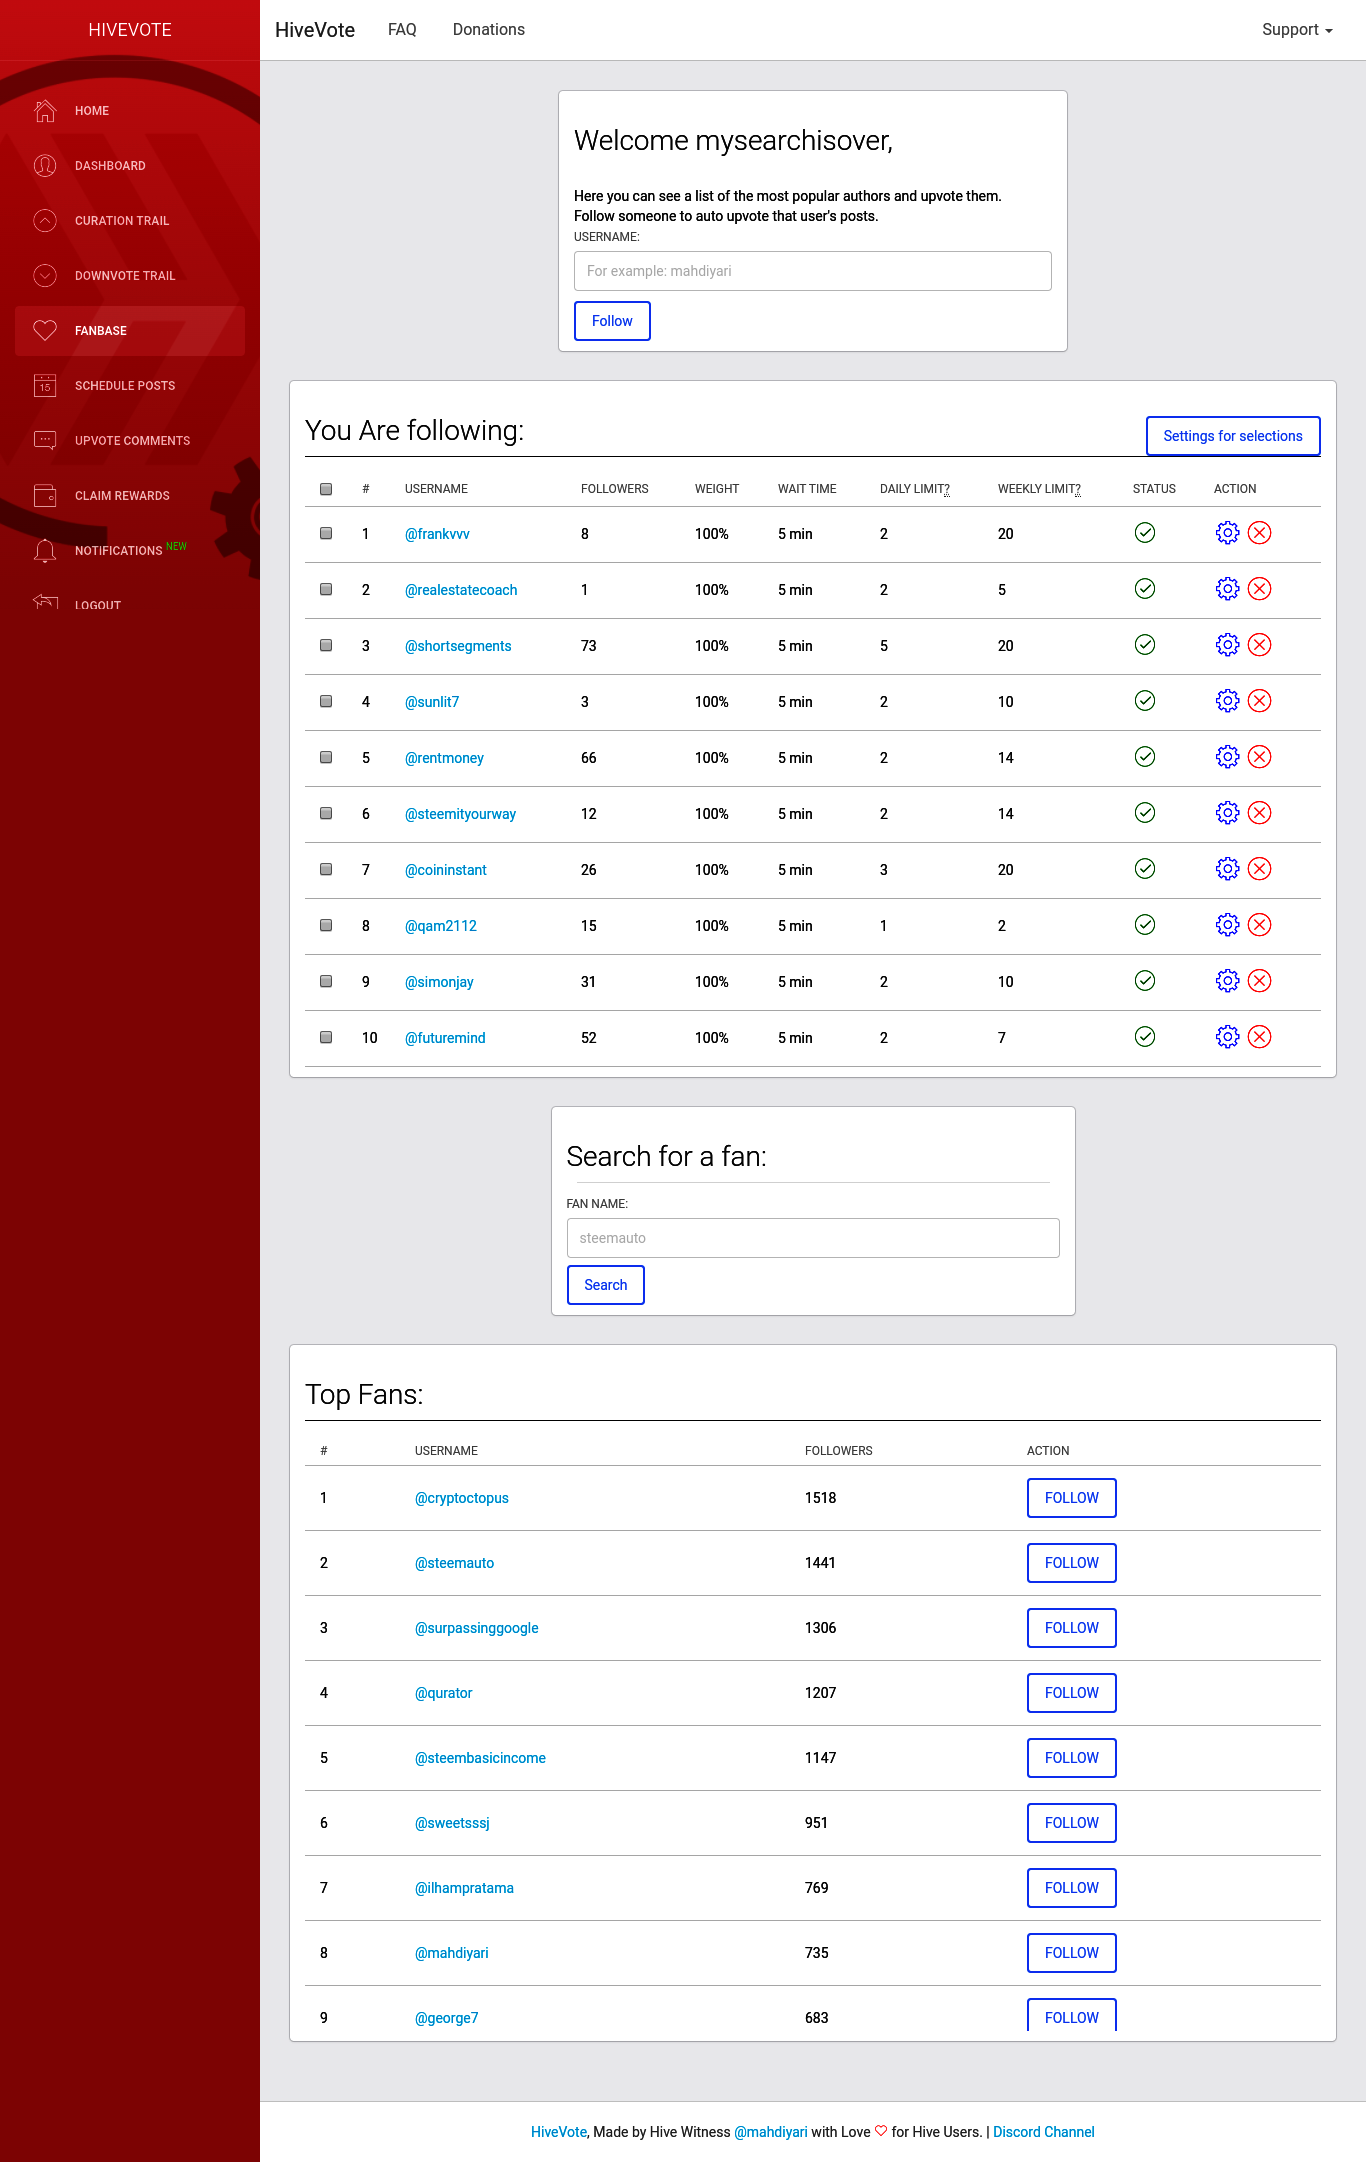This screenshot has width=1366, height=2162.
Task: Open @mahdiyari link in footer
Action: pos(771,2132)
